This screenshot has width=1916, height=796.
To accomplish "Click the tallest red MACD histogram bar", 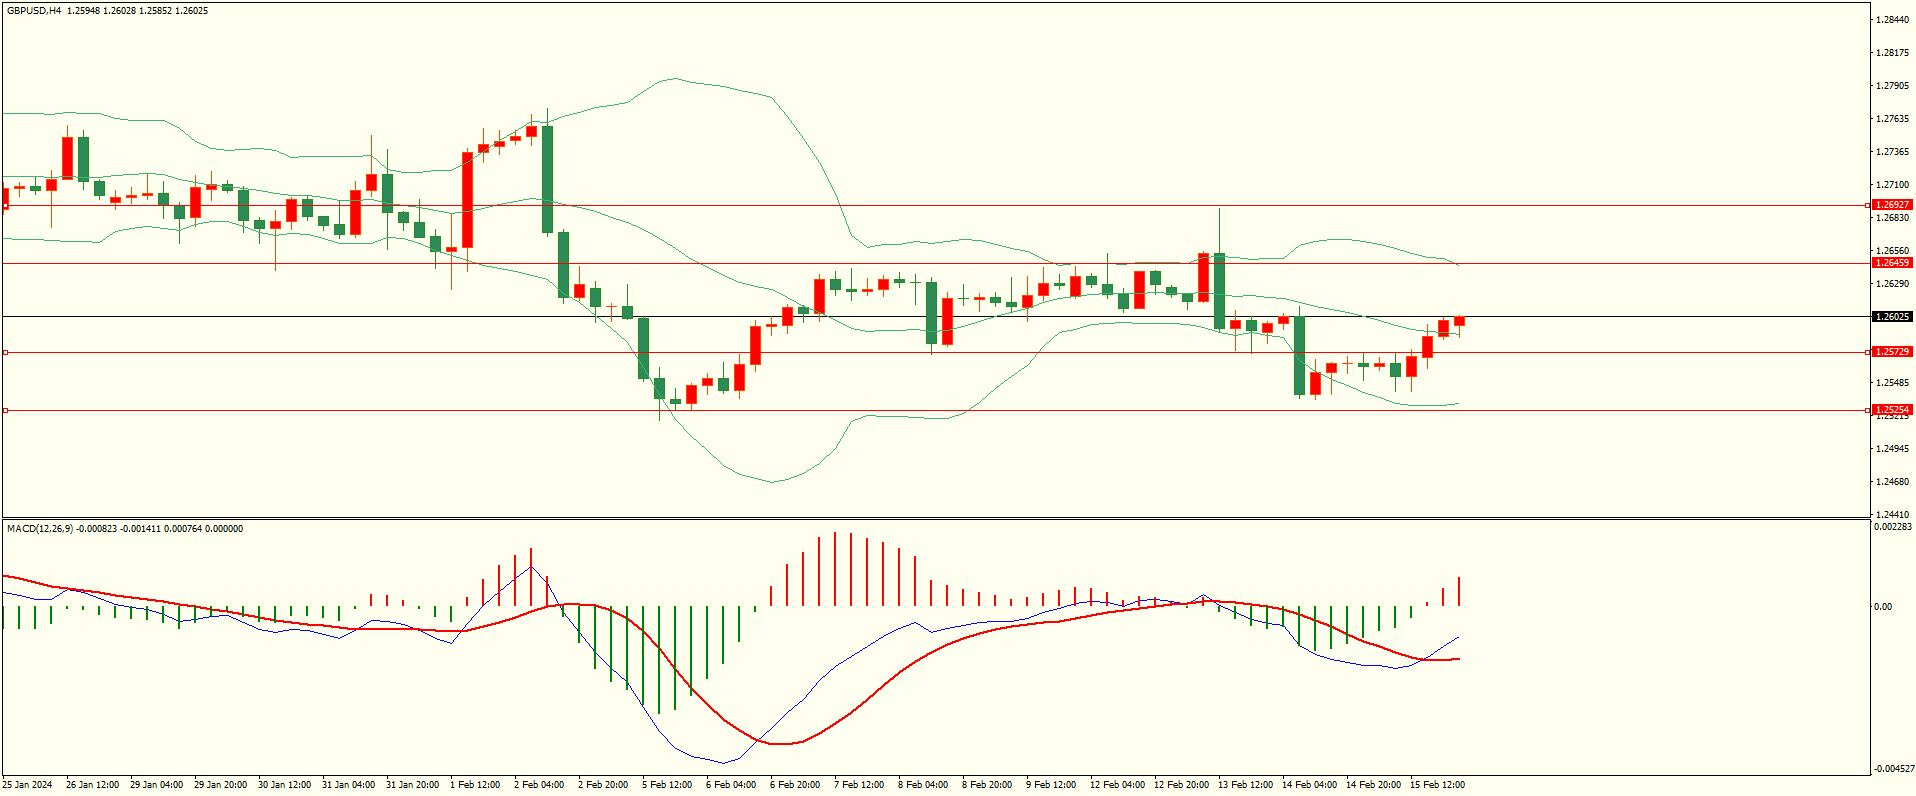I will (x=835, y=569).
